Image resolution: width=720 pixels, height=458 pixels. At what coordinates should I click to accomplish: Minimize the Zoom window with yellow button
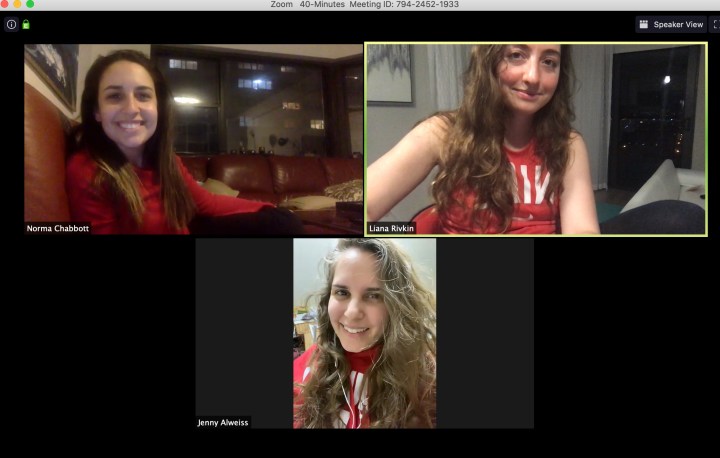click(x=17, y=4)
